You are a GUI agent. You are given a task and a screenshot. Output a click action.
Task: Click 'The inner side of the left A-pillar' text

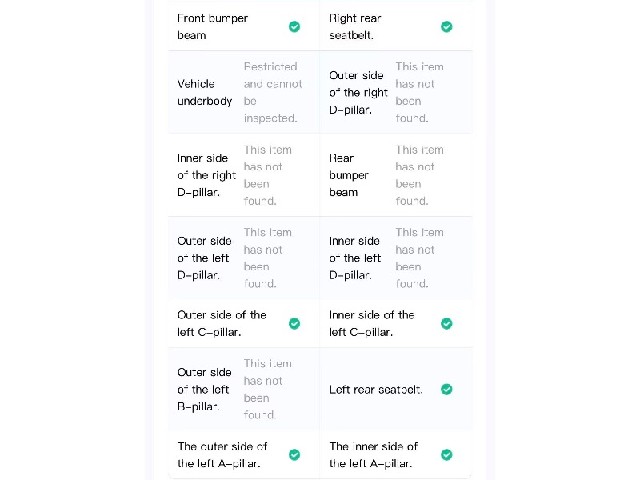click(373, 455)
